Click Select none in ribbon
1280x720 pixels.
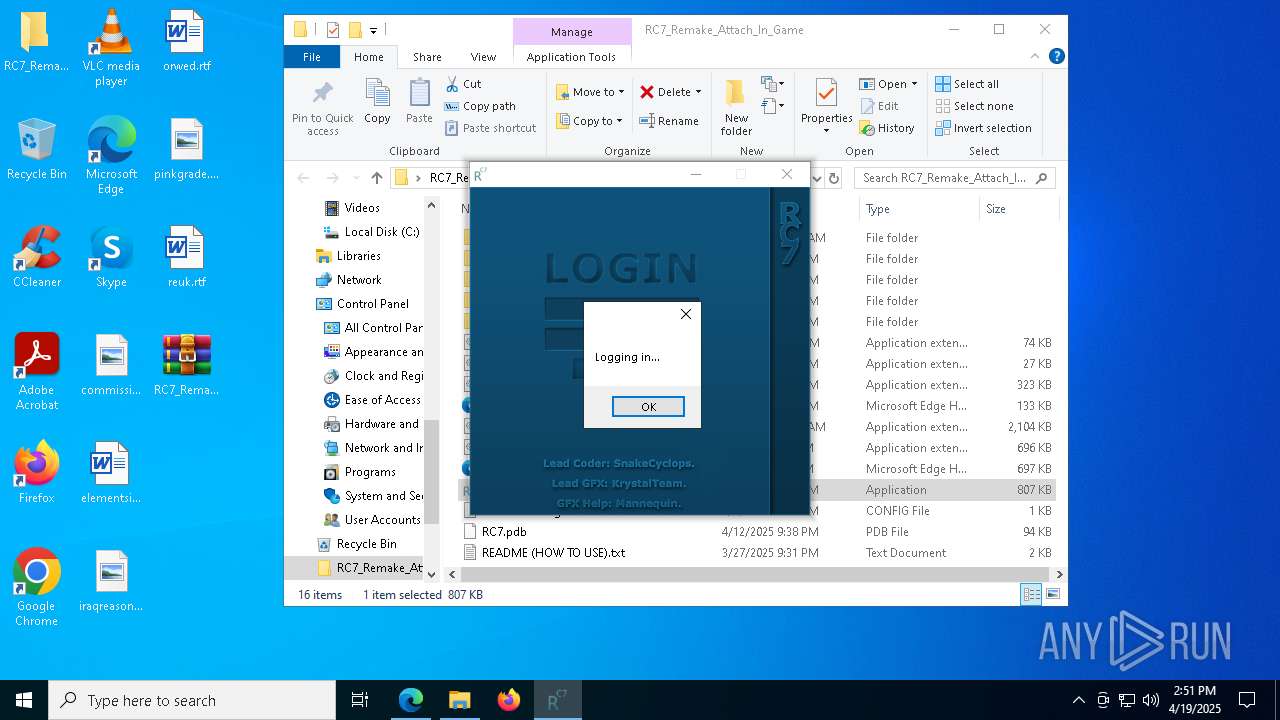click(974, 106)
